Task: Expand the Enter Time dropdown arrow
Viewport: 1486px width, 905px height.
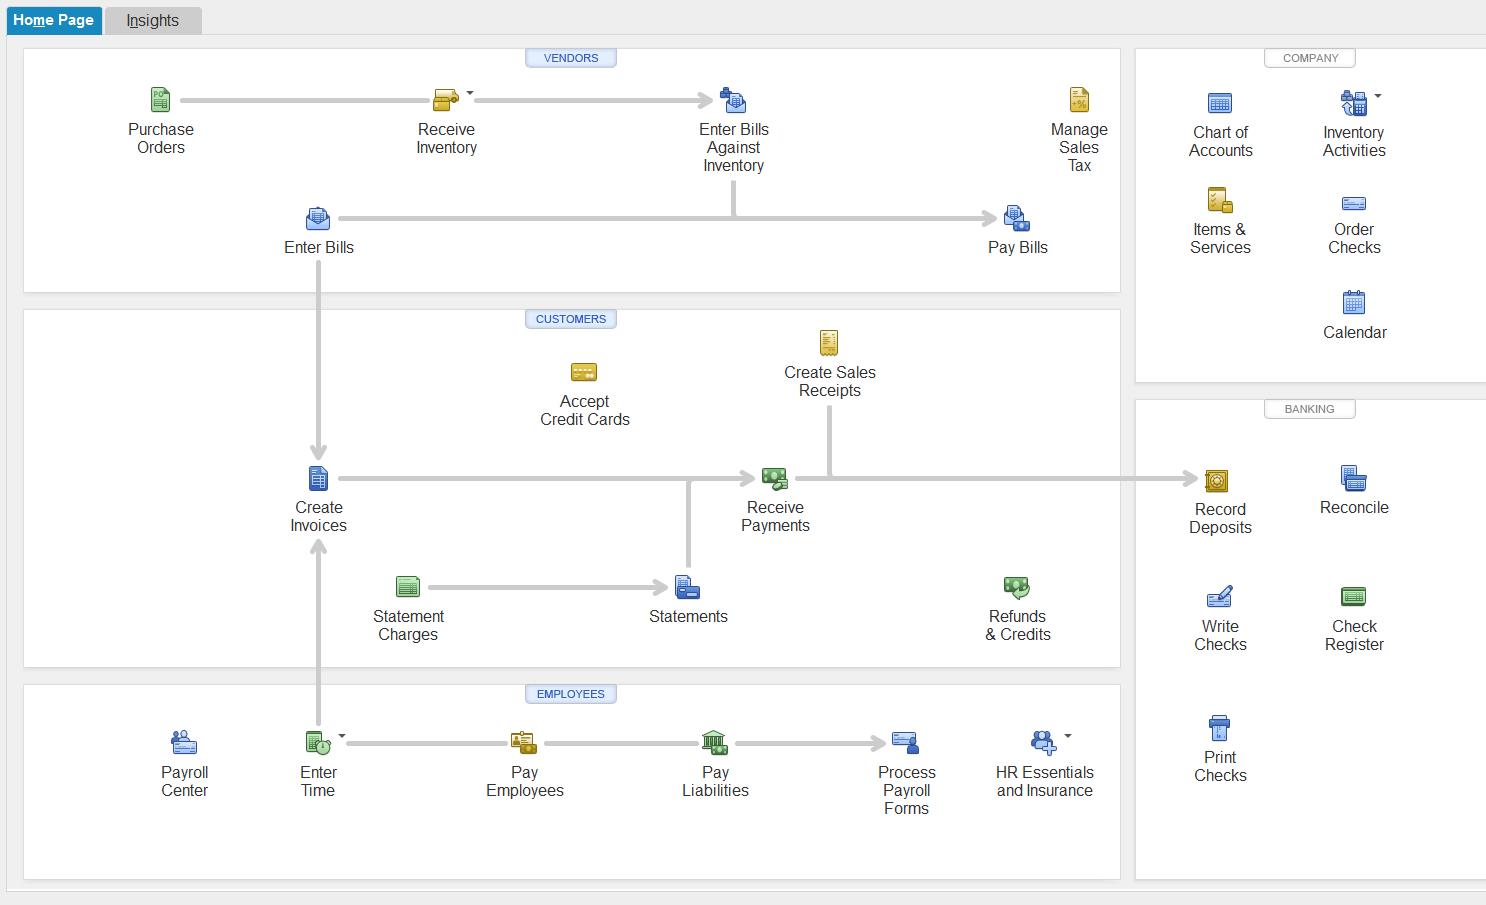Action: (x=342, y=737)
